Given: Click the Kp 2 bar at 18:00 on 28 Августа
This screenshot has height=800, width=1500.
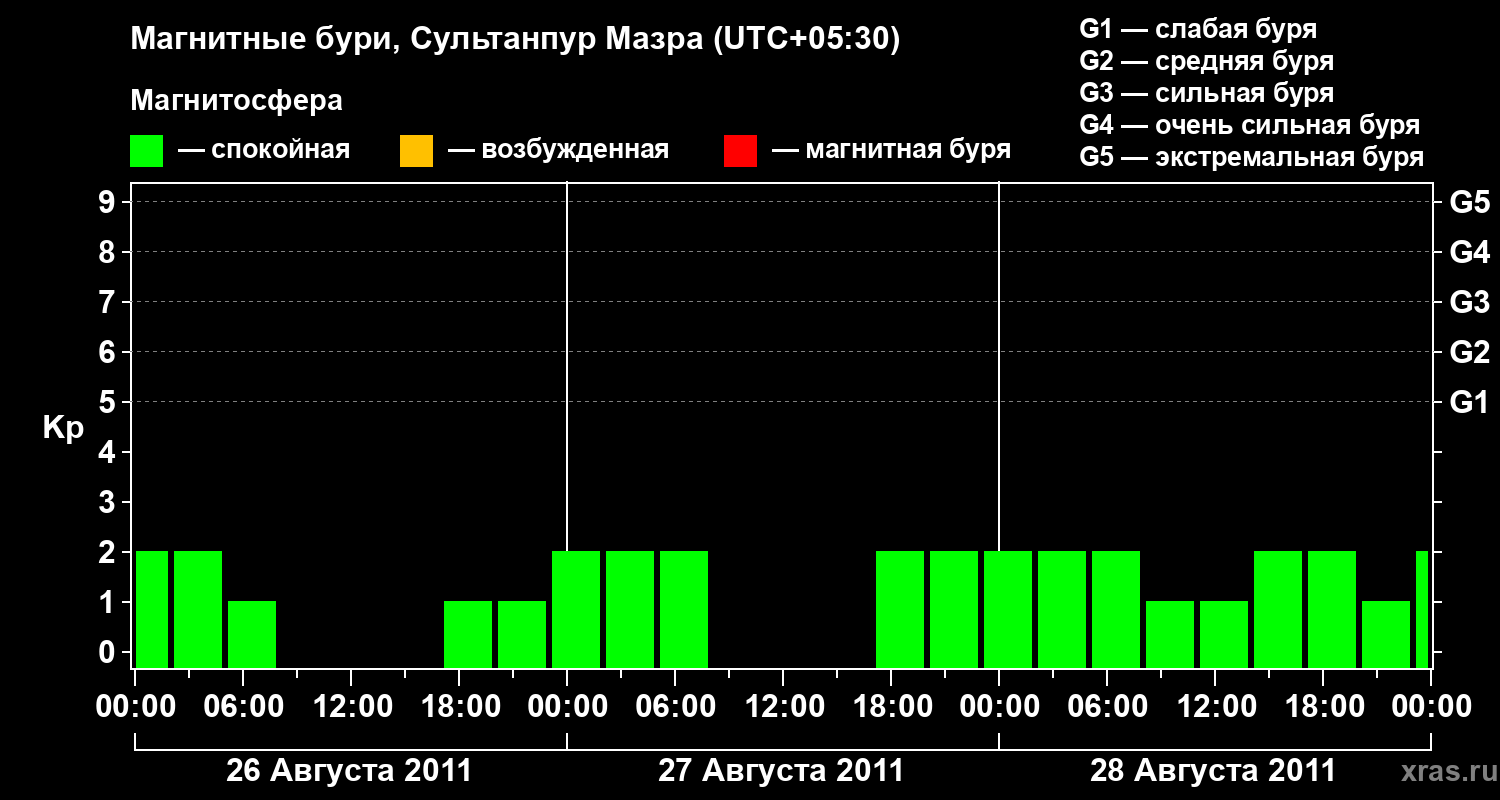Looking at the screenshot, I should pos(1332,609).
